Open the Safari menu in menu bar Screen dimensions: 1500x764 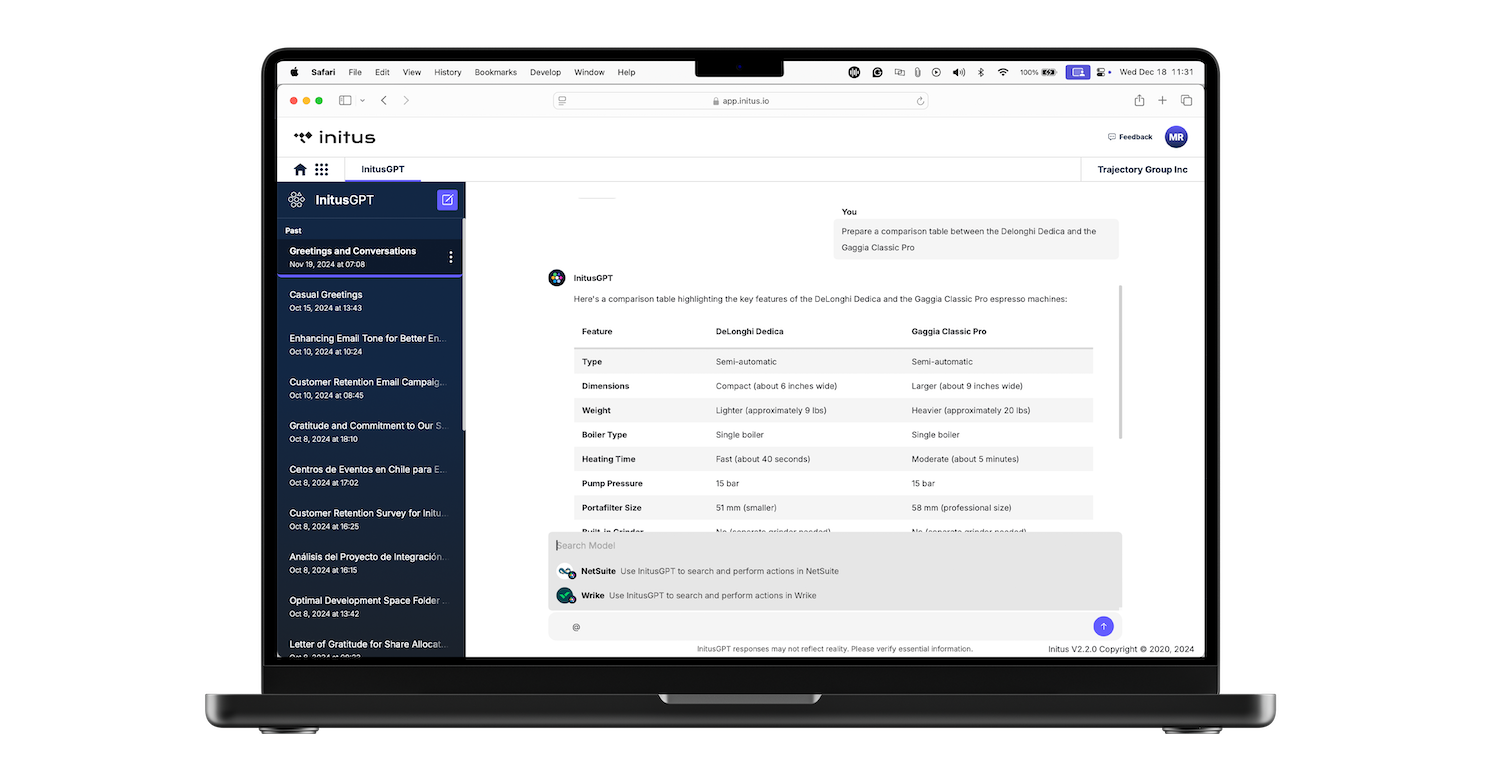point(323,72)
